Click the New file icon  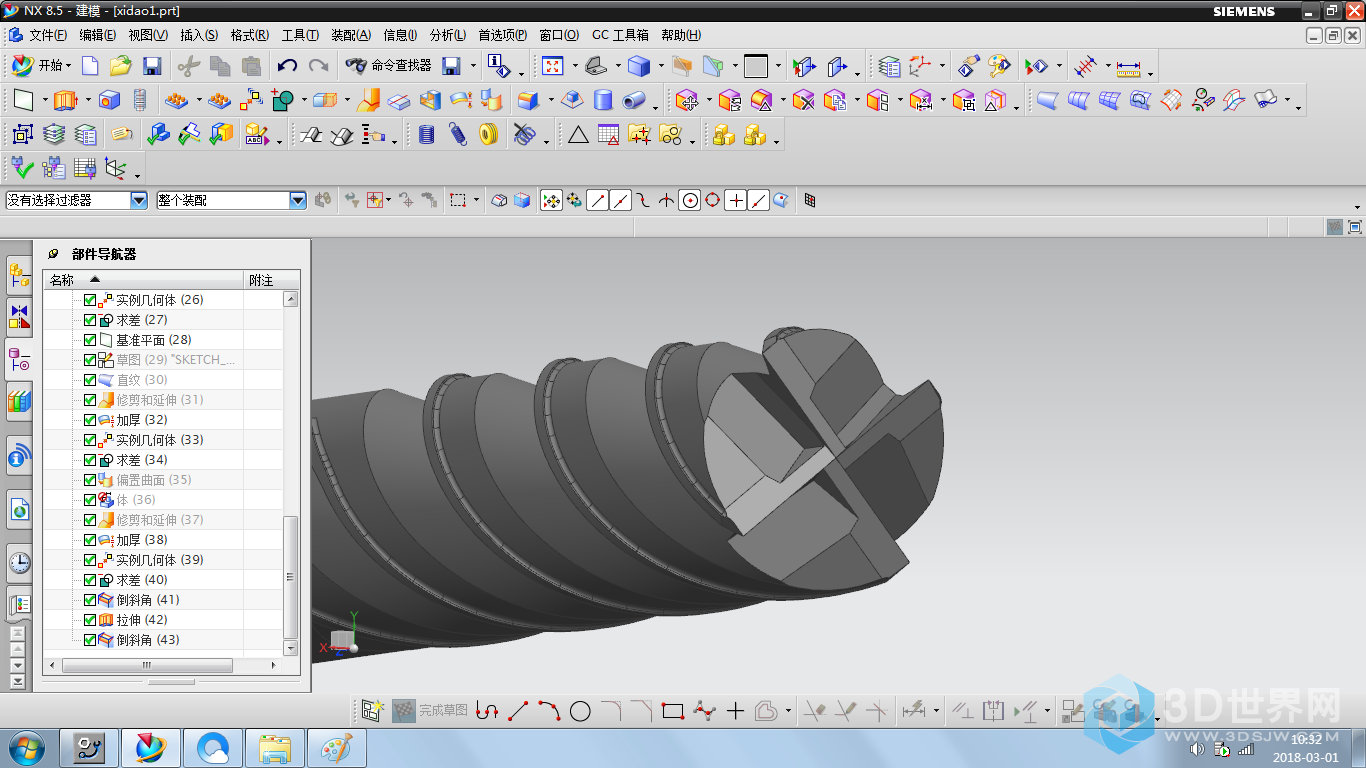point(91,66)
